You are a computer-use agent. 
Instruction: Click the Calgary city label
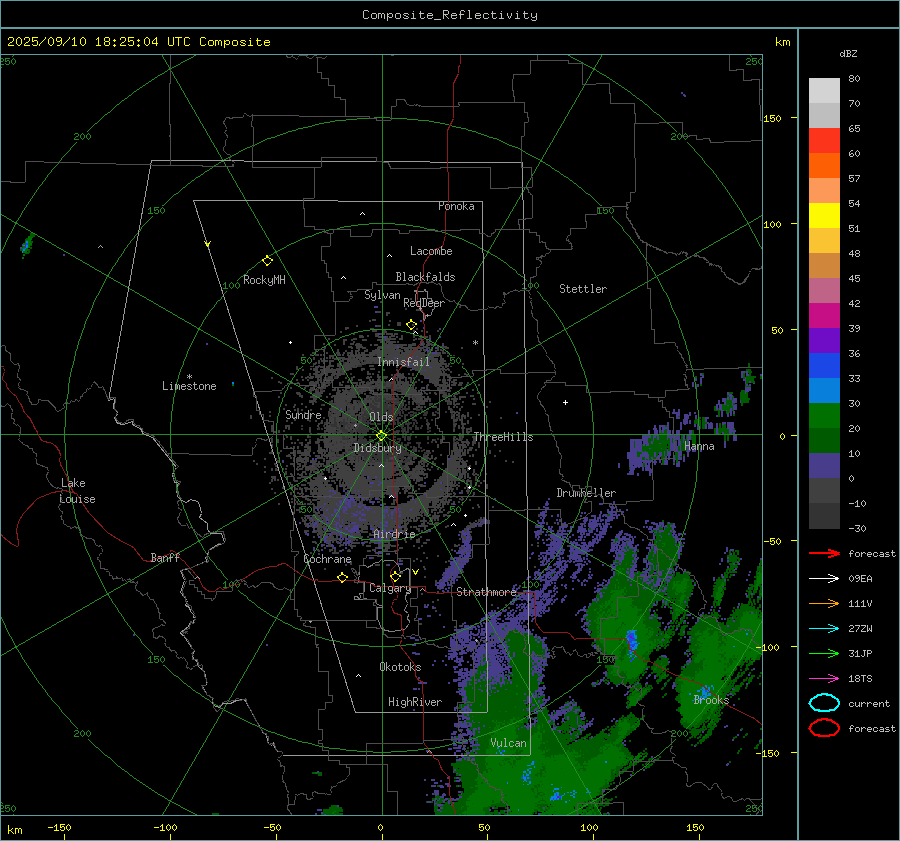390,588
